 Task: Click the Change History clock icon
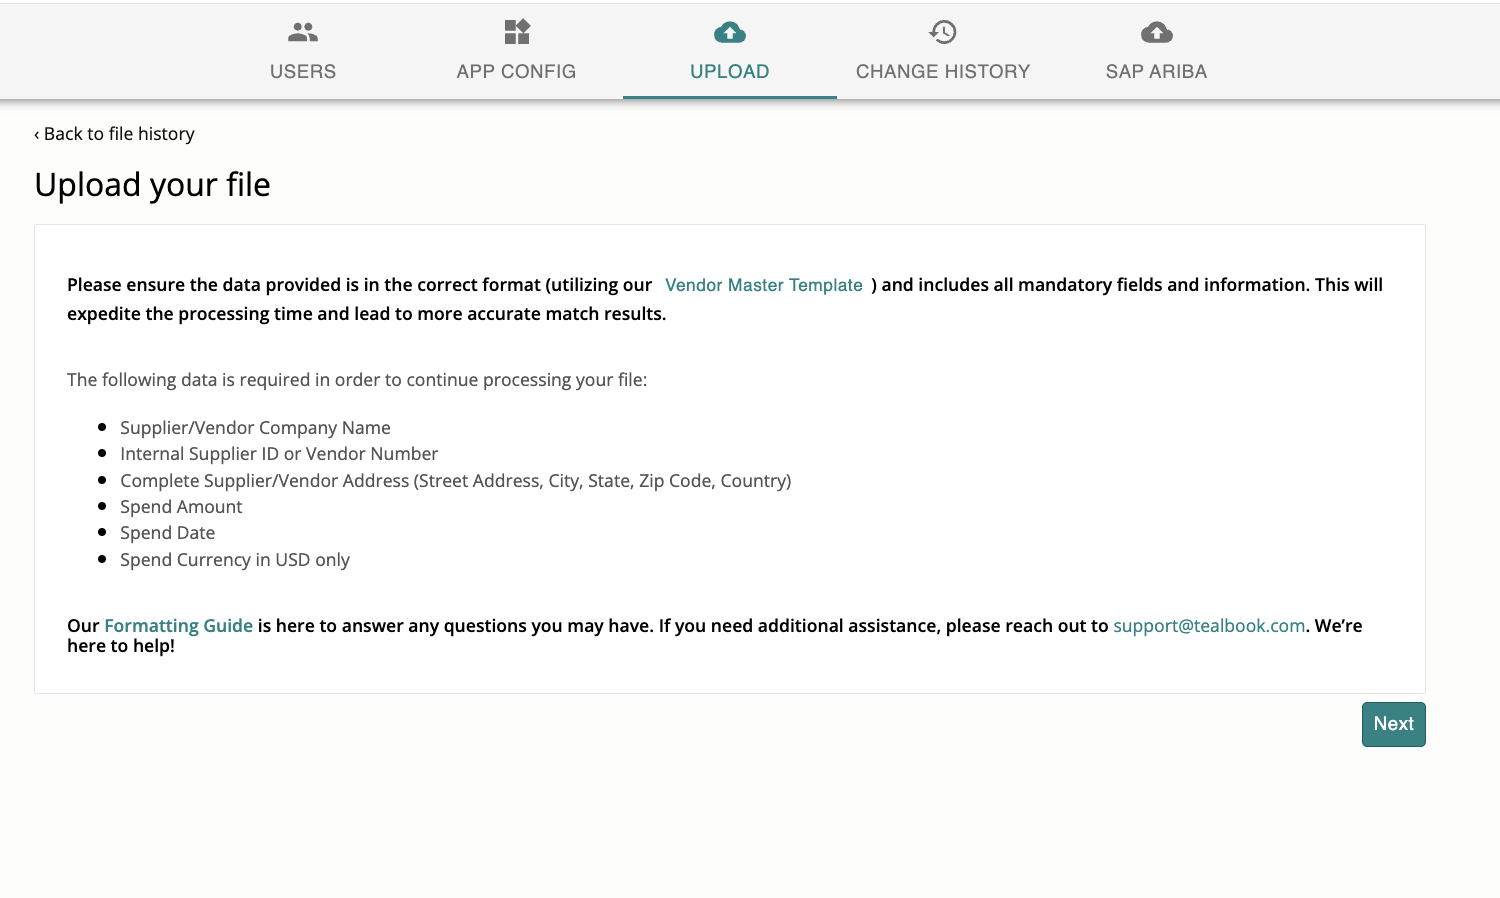click(x=943, y=32)
